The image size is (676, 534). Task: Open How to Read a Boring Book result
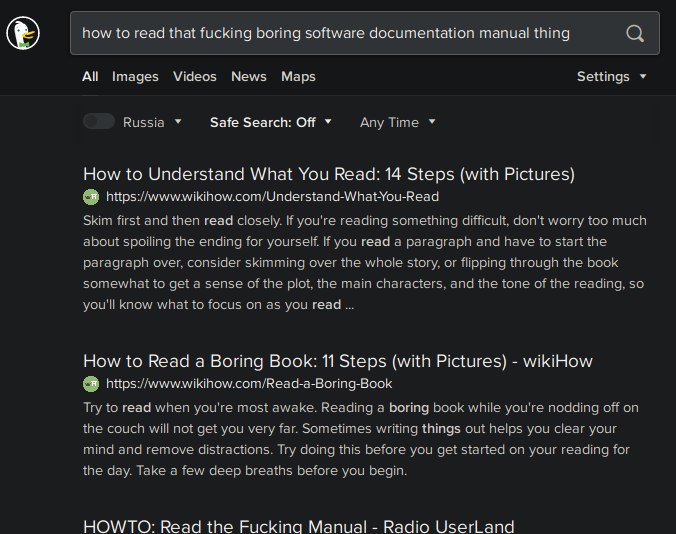(x=338, y=361)
